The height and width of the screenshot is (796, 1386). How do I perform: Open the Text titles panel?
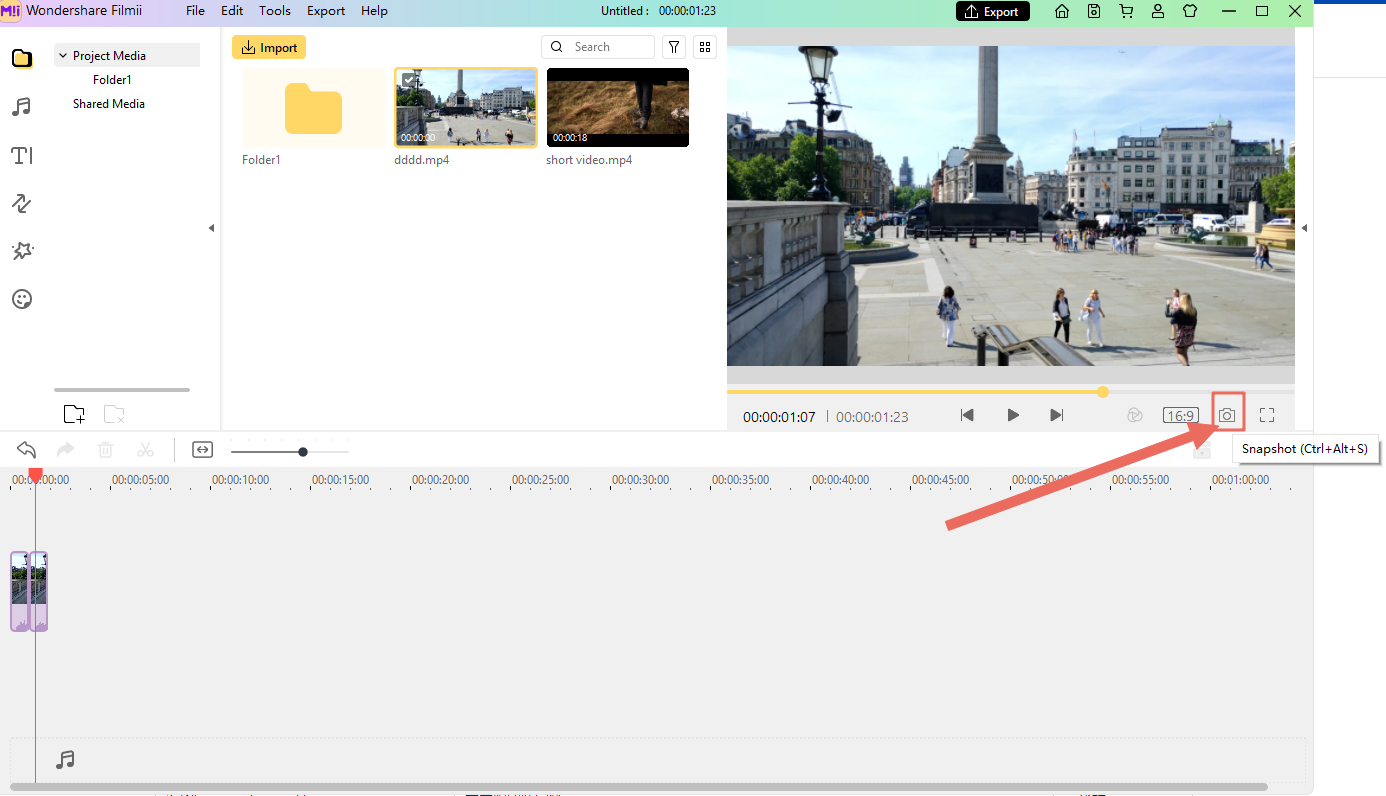(22, 155)
